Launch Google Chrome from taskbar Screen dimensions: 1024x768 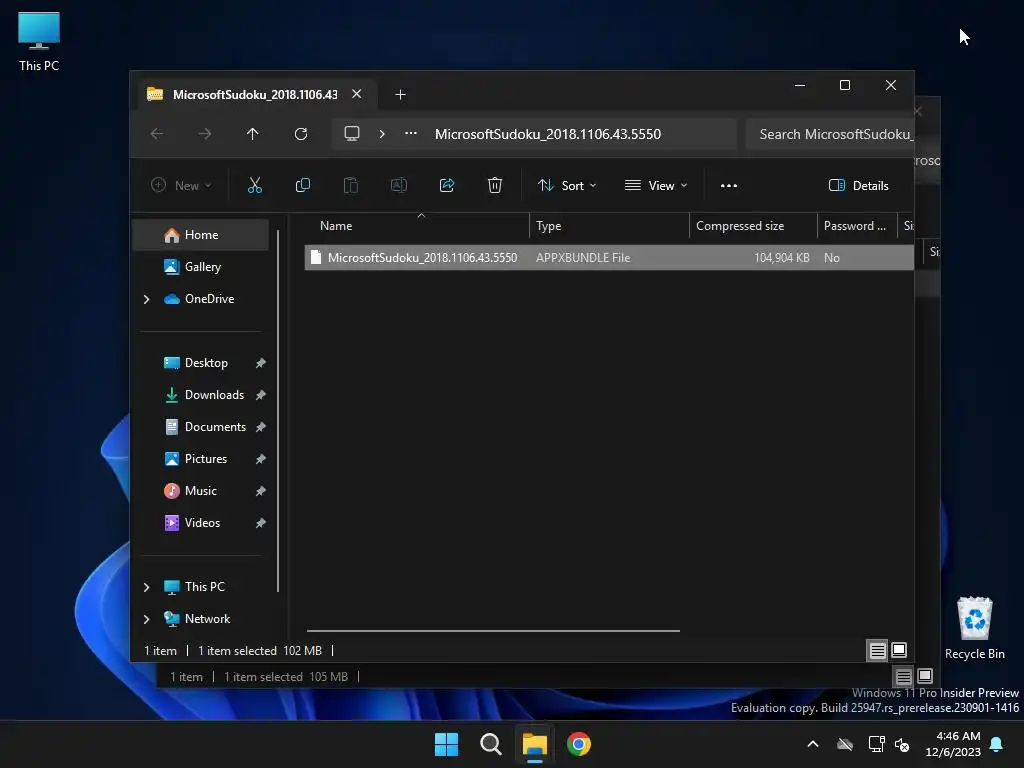pos(579,744)
